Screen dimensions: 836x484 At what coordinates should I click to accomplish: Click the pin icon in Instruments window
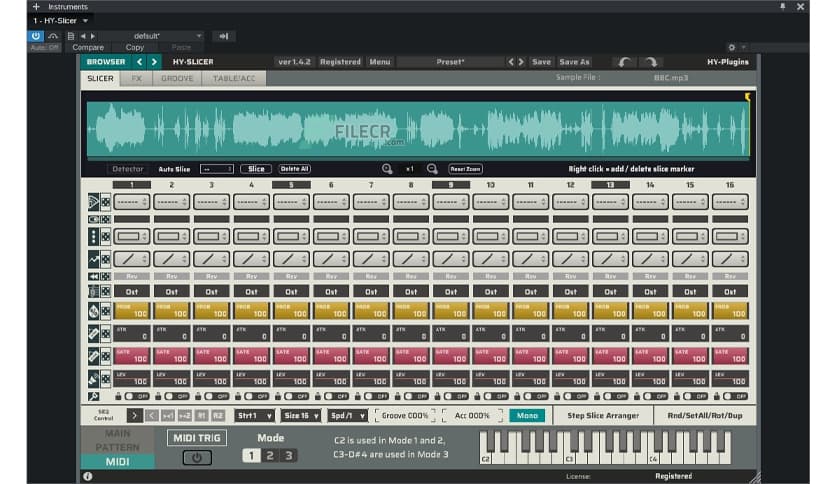783,7
